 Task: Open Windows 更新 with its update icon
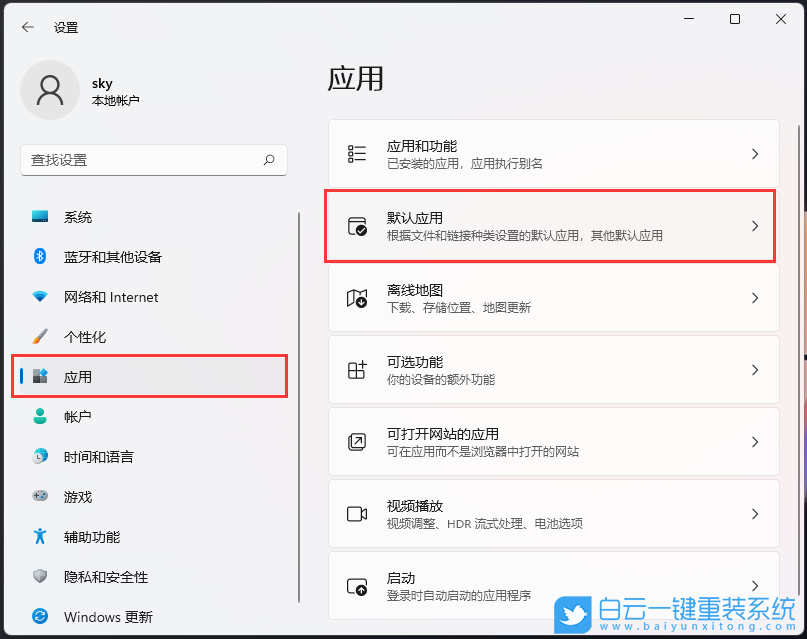[37, 617]
